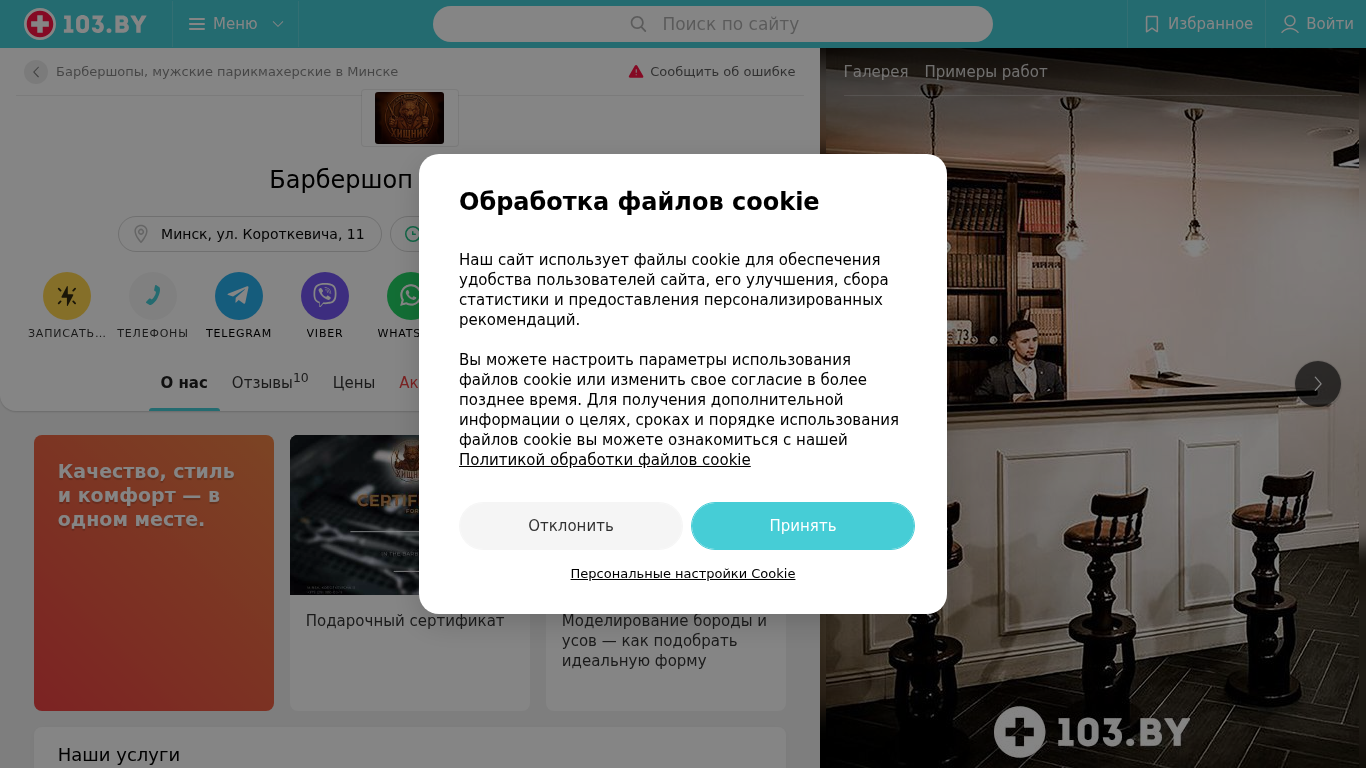Click the phone numbers icon
Image resolution: width=1366 pixels, height=768 pixels.
coord(153,296)
